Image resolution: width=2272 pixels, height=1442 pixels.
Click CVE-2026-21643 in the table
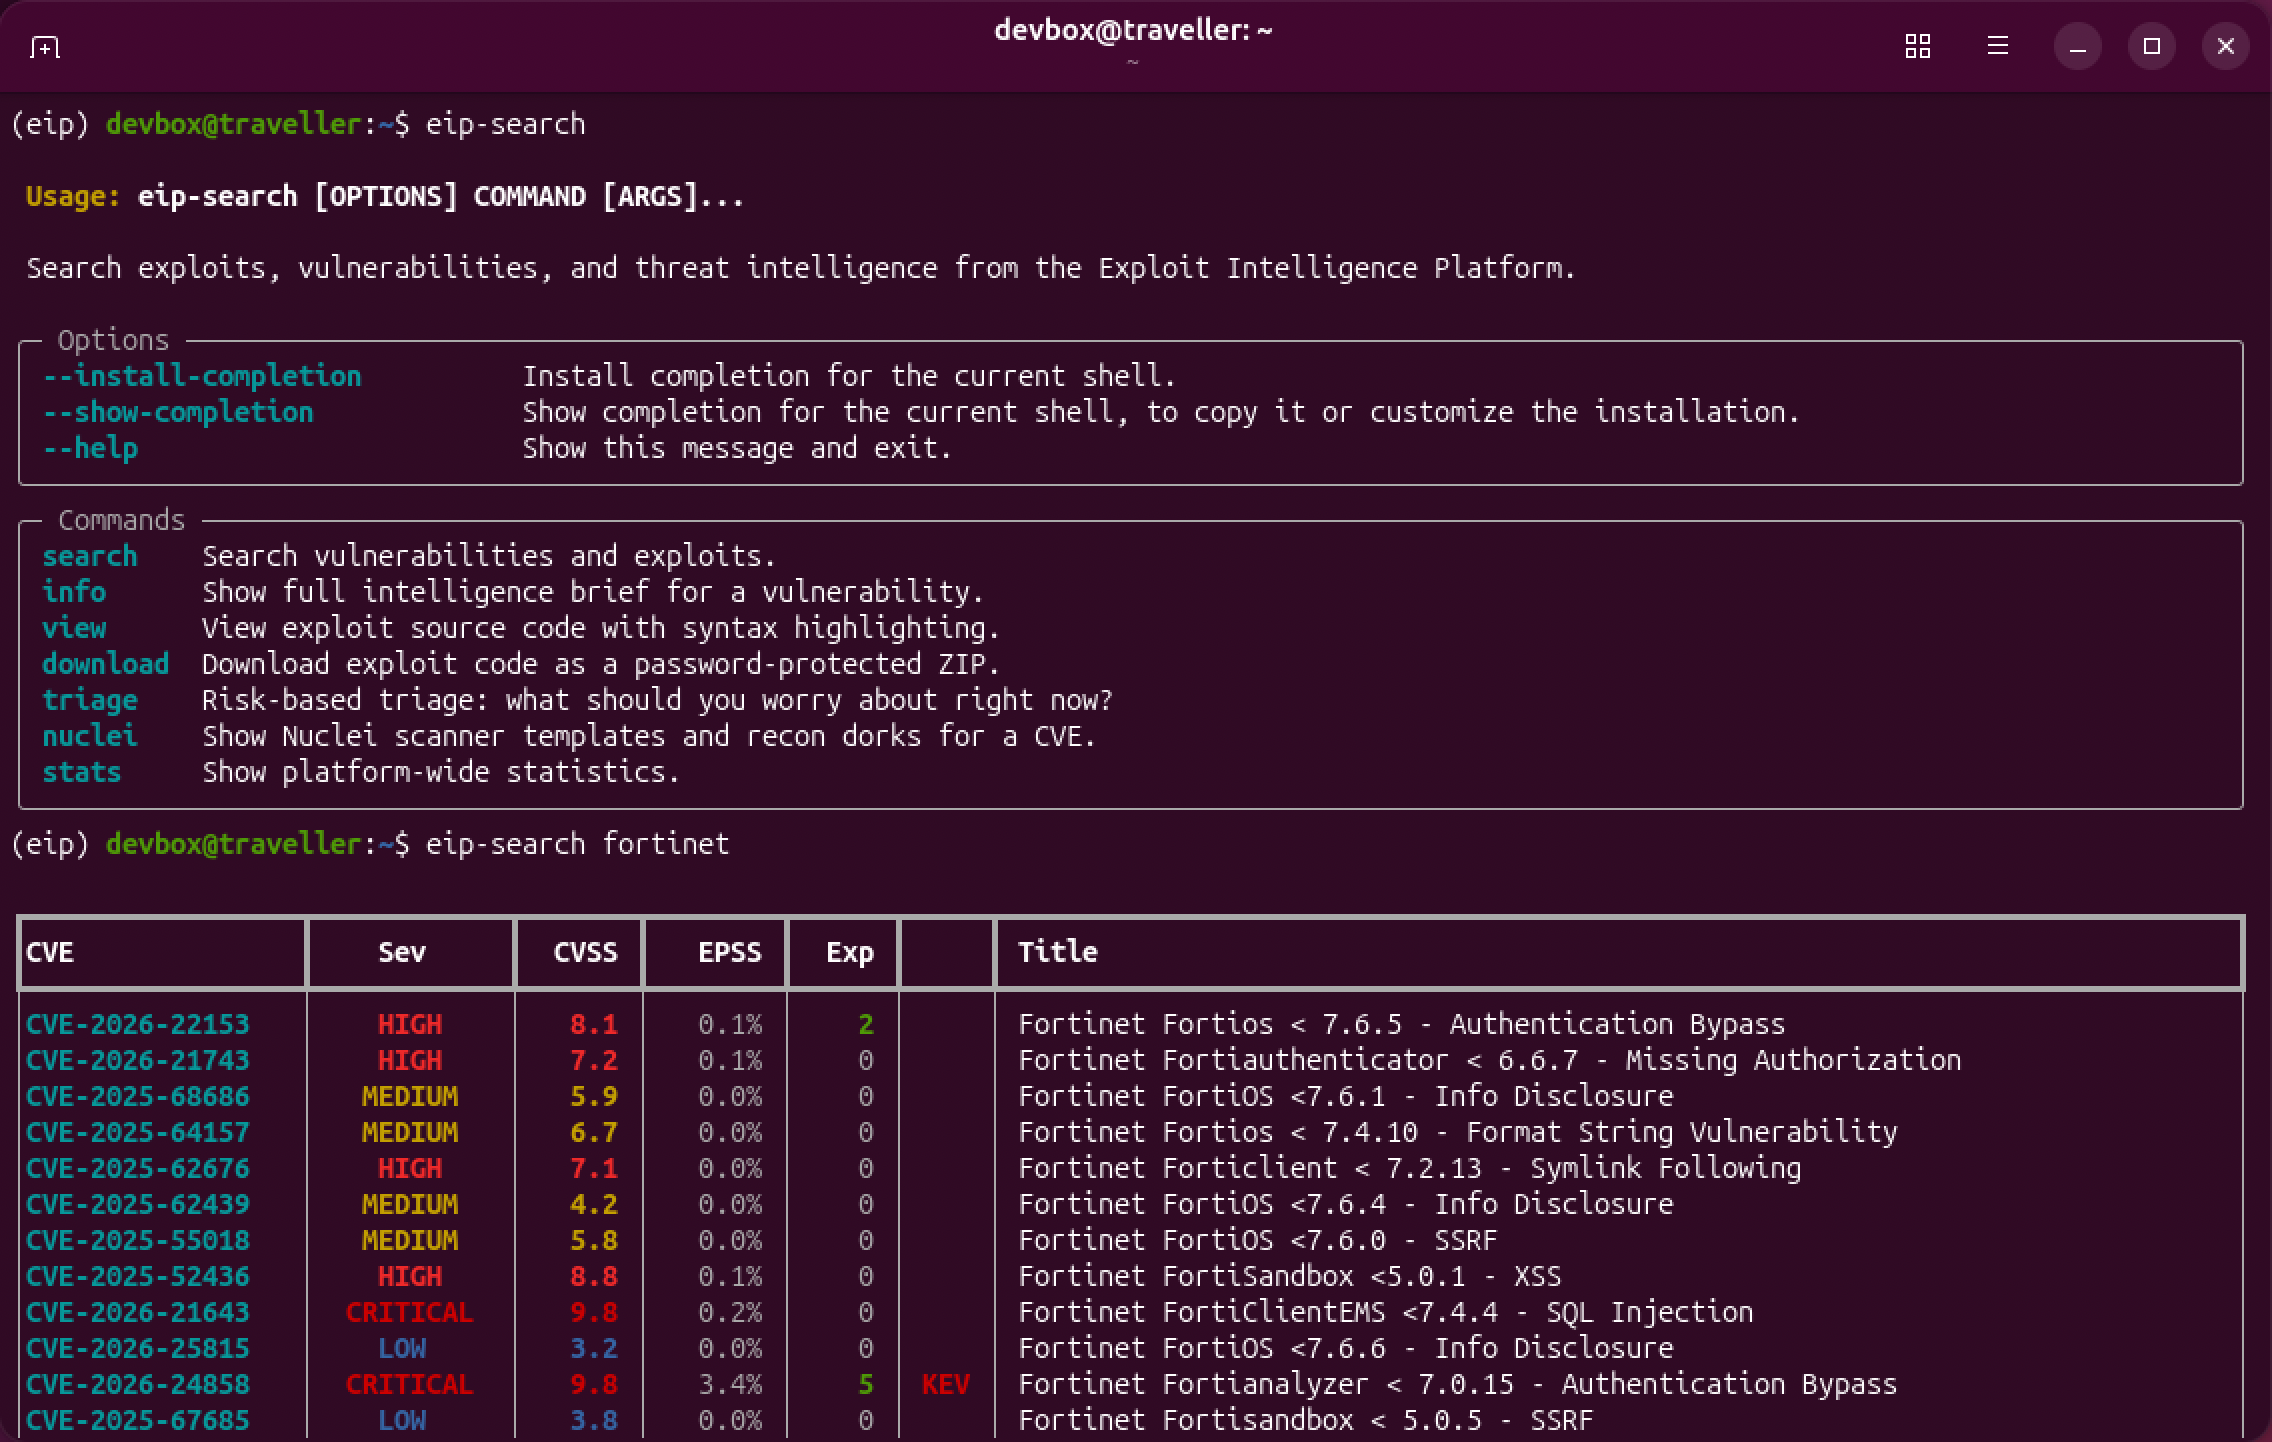pyautogui.click(x=138, y=1312)
